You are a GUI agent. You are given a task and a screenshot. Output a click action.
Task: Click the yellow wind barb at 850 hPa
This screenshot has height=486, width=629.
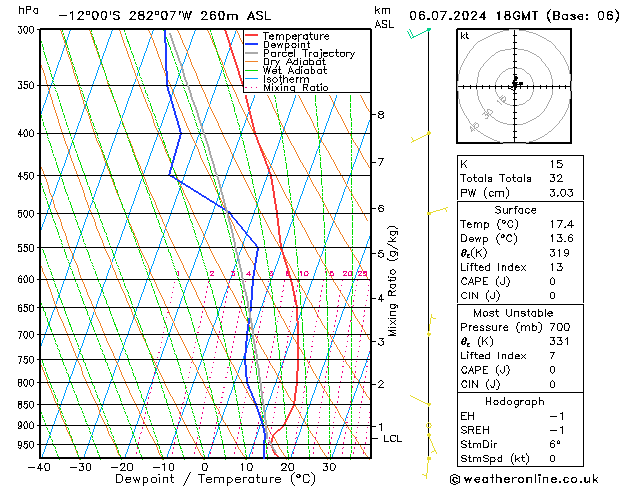(x=420, y=400)
